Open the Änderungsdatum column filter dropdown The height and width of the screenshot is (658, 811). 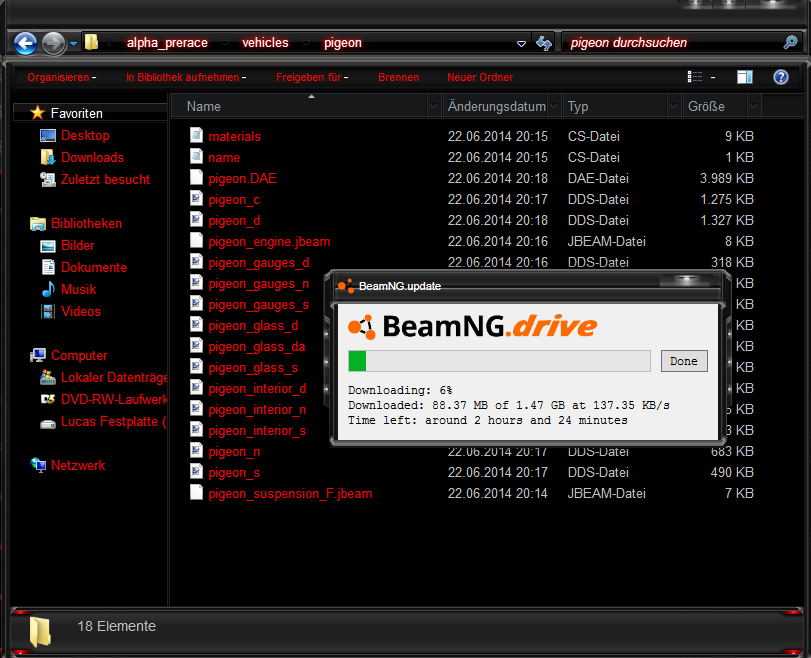pos(554,106)
